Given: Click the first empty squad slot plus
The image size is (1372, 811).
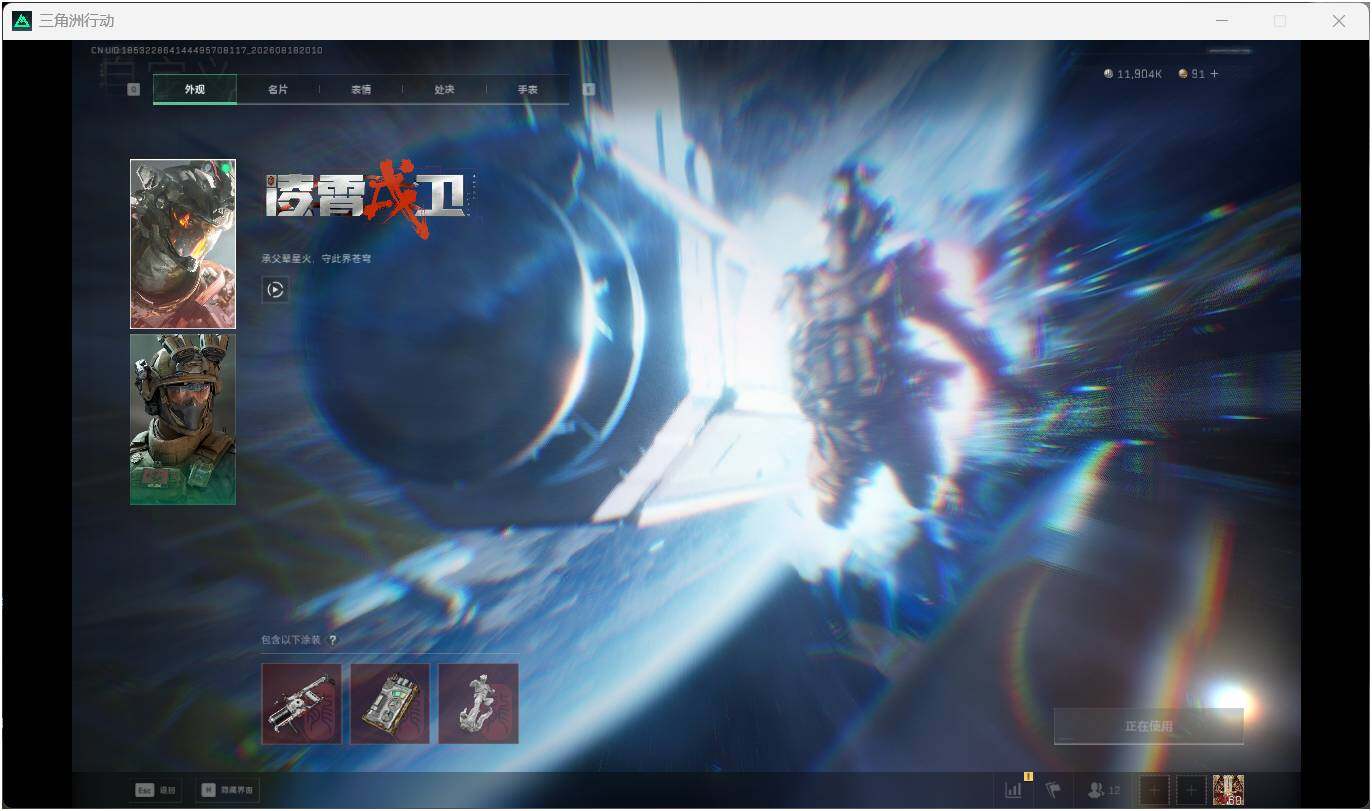Looking at the screenshot, I should [x=1153, y=790].
